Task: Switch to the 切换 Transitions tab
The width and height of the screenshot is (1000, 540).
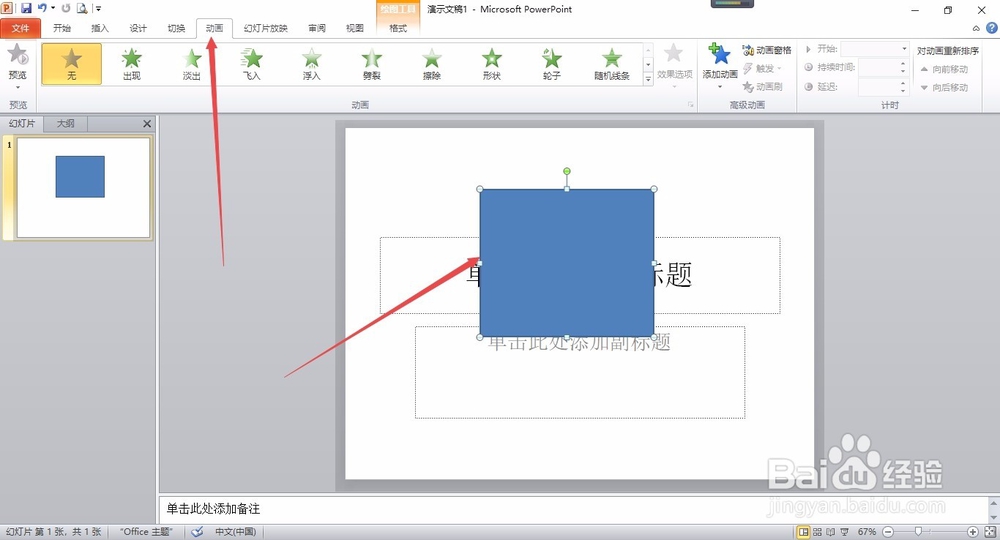Action: [x=177, y=28]
